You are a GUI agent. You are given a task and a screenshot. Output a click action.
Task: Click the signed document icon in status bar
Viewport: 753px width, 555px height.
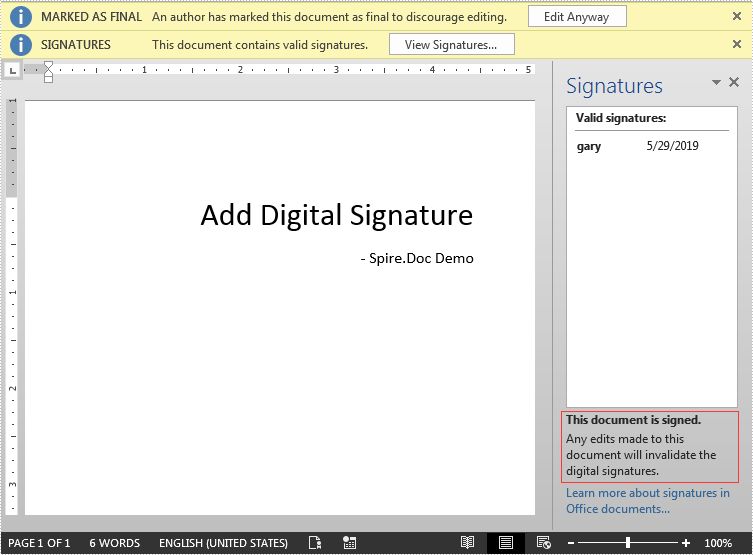coord(315,543)
